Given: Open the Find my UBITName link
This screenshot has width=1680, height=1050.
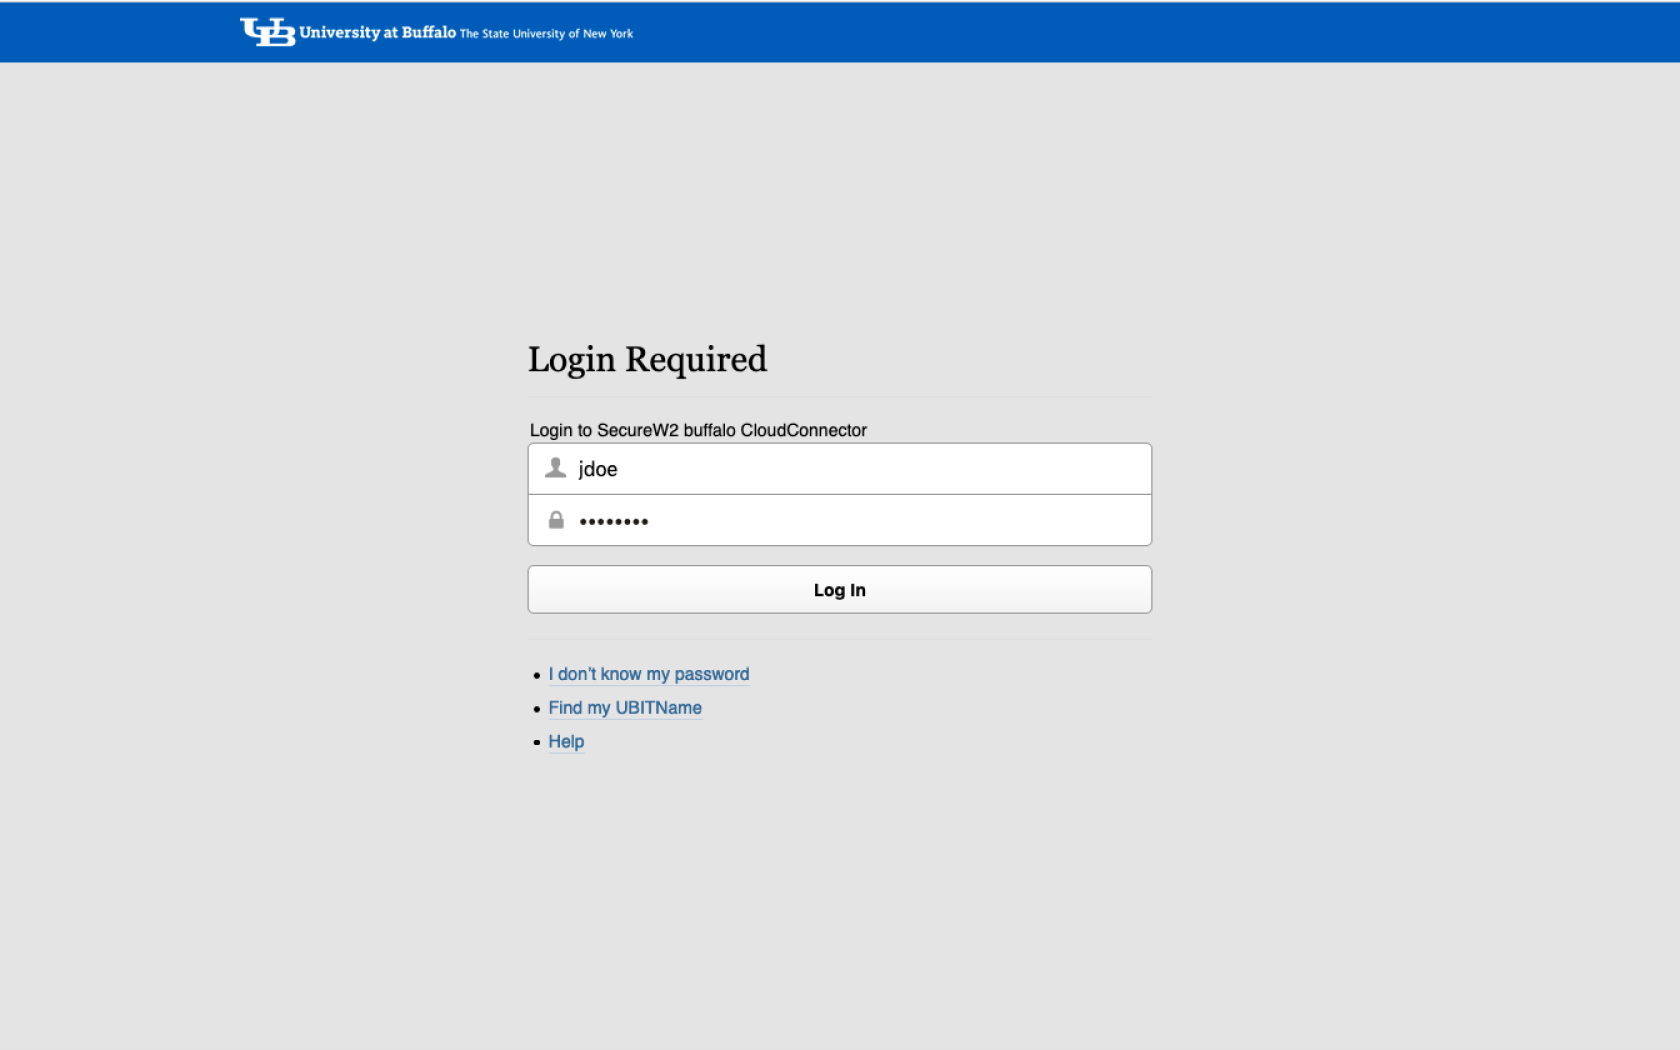Looking at the screenshot, I should click(624, 708).
